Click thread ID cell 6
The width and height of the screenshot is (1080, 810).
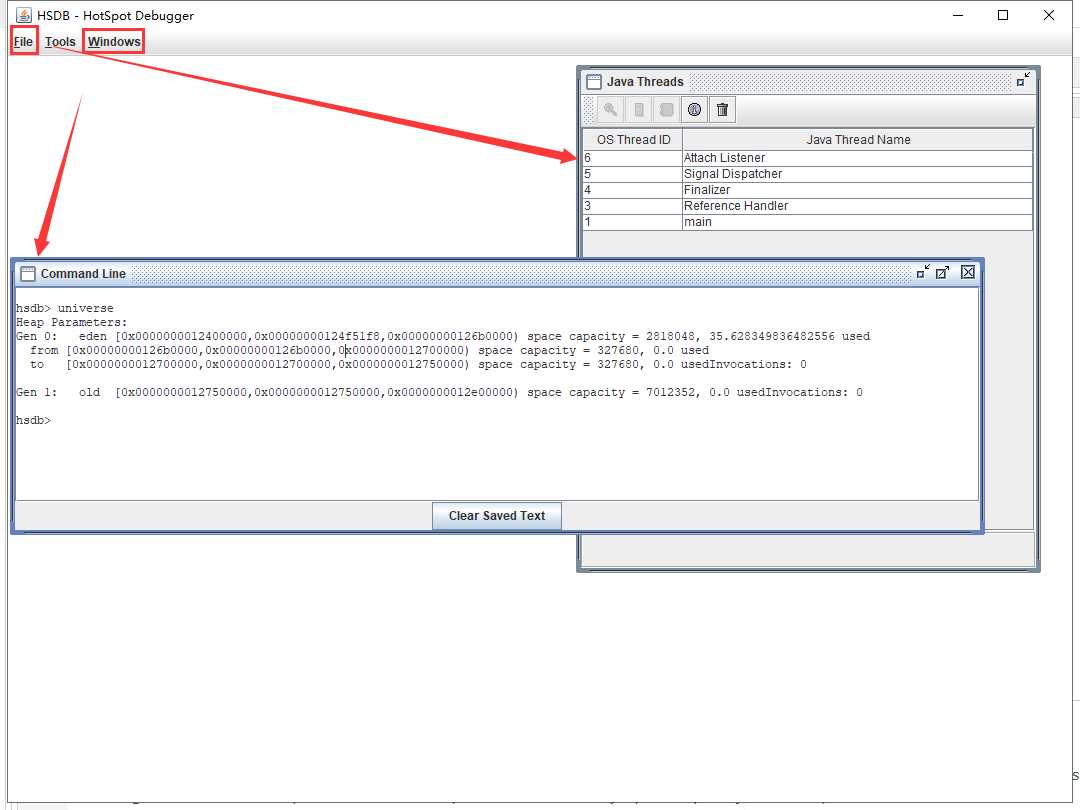pyautogui.click(x=633, y=158)
